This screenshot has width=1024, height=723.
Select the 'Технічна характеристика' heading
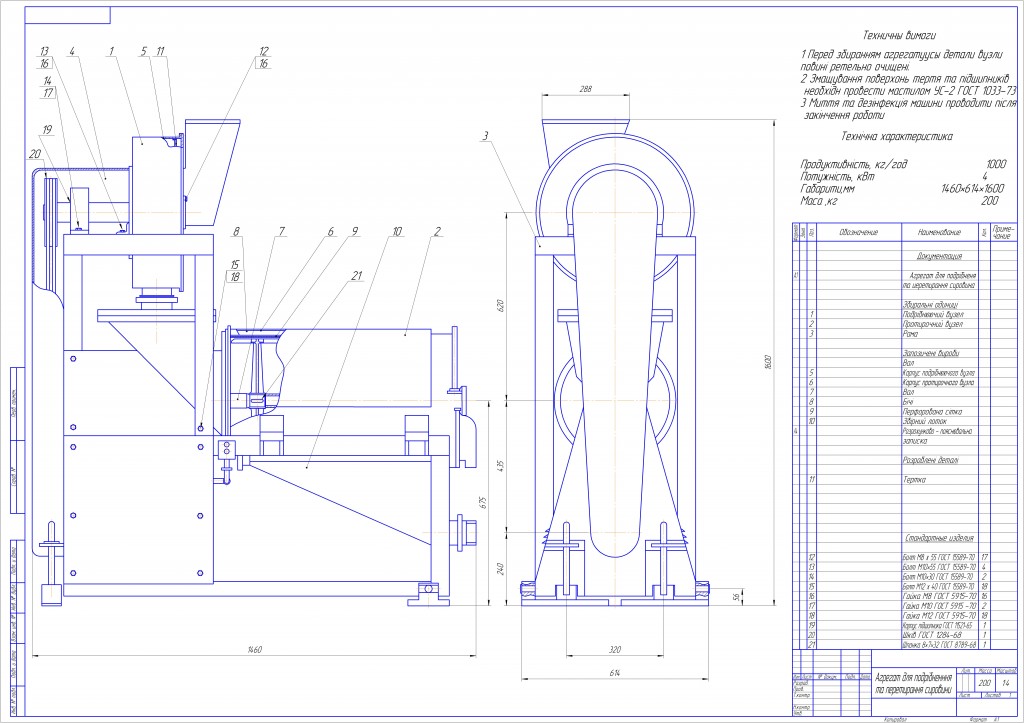point(897,135)
